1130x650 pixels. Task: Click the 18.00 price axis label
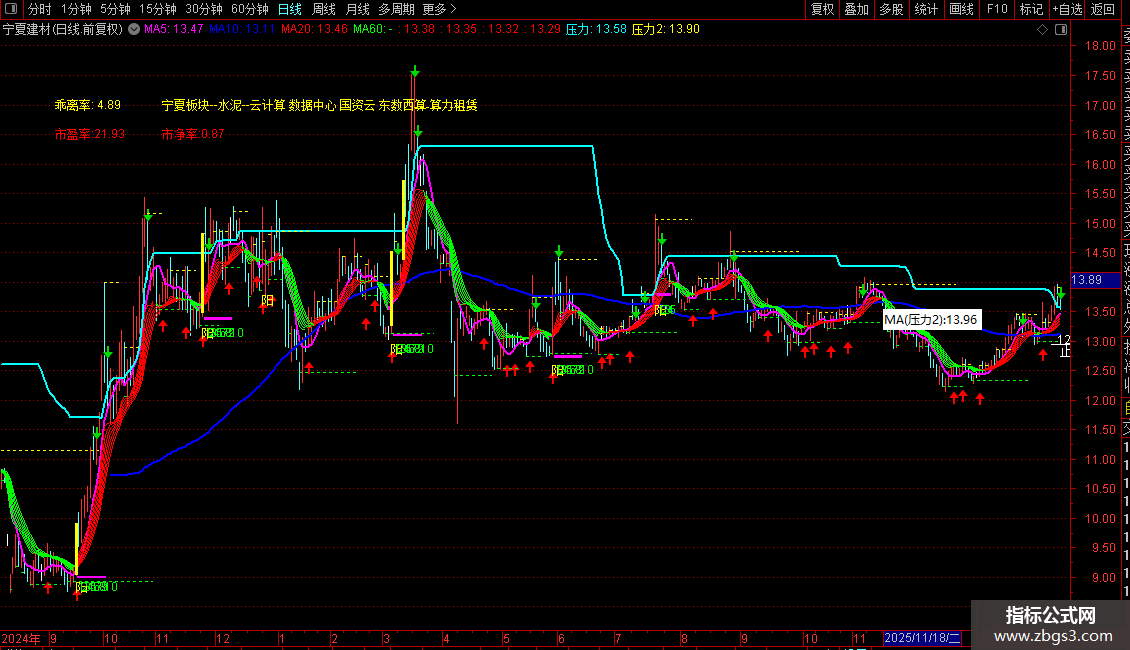click(1100, 45)
